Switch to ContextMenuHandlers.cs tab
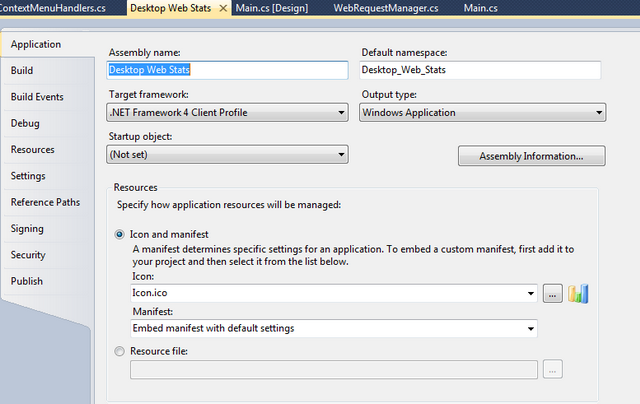The image size is (640, 404). click(x=53, y=8)
